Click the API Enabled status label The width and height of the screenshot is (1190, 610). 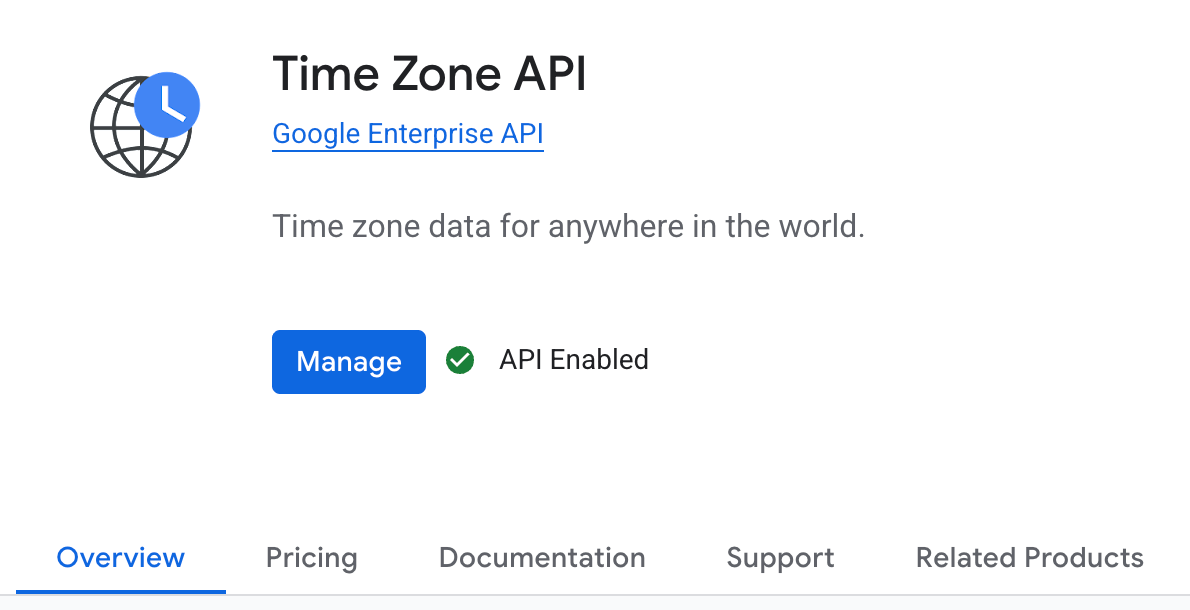click(573, 360)
